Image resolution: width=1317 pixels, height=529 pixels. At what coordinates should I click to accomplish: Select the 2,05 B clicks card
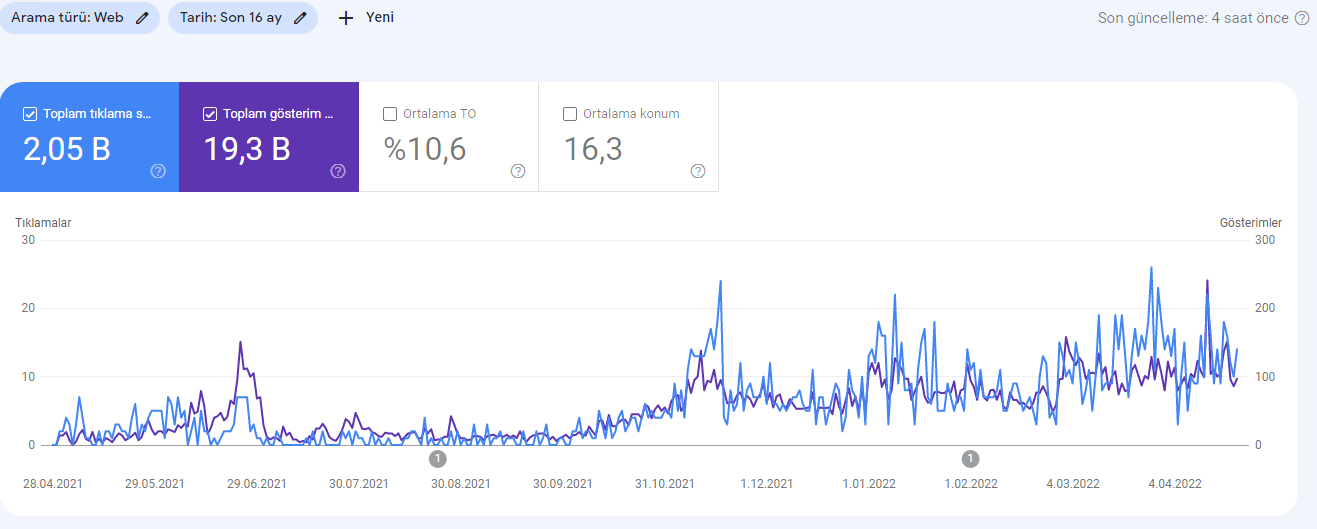coord(90,137)
